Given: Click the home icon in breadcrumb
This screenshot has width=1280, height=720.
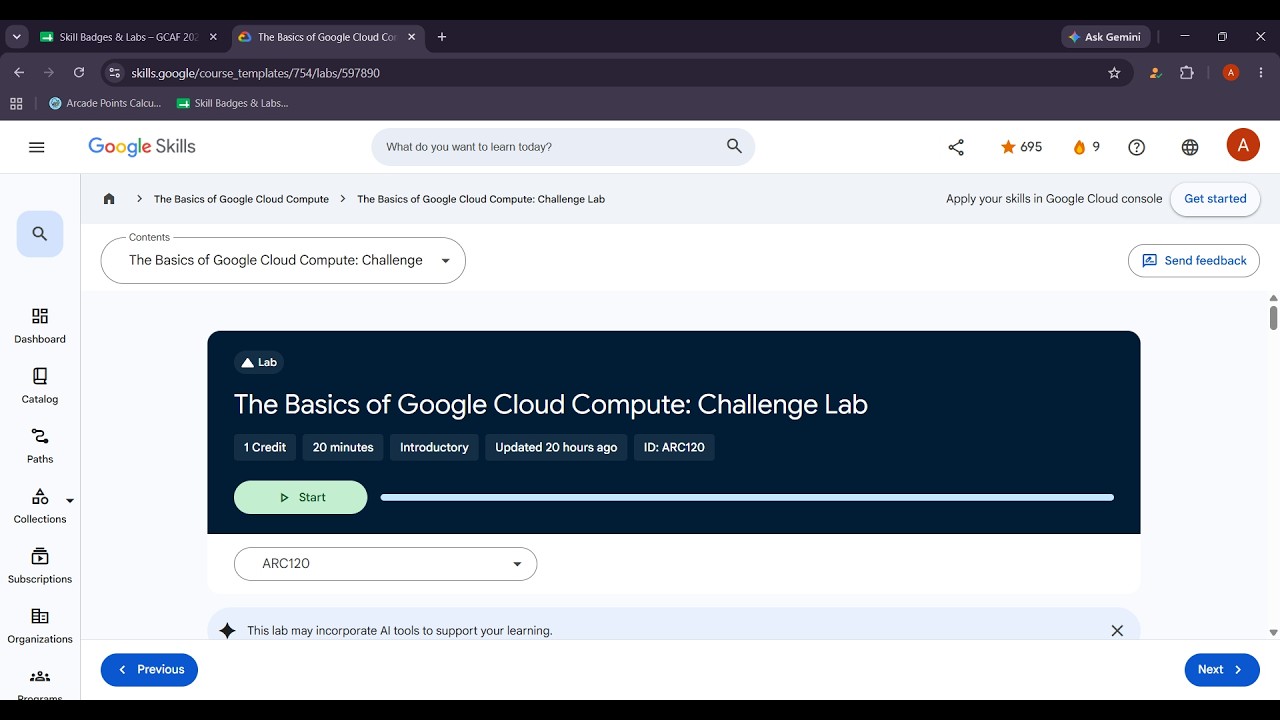Looking at the screenshot, I should [109, 199].
